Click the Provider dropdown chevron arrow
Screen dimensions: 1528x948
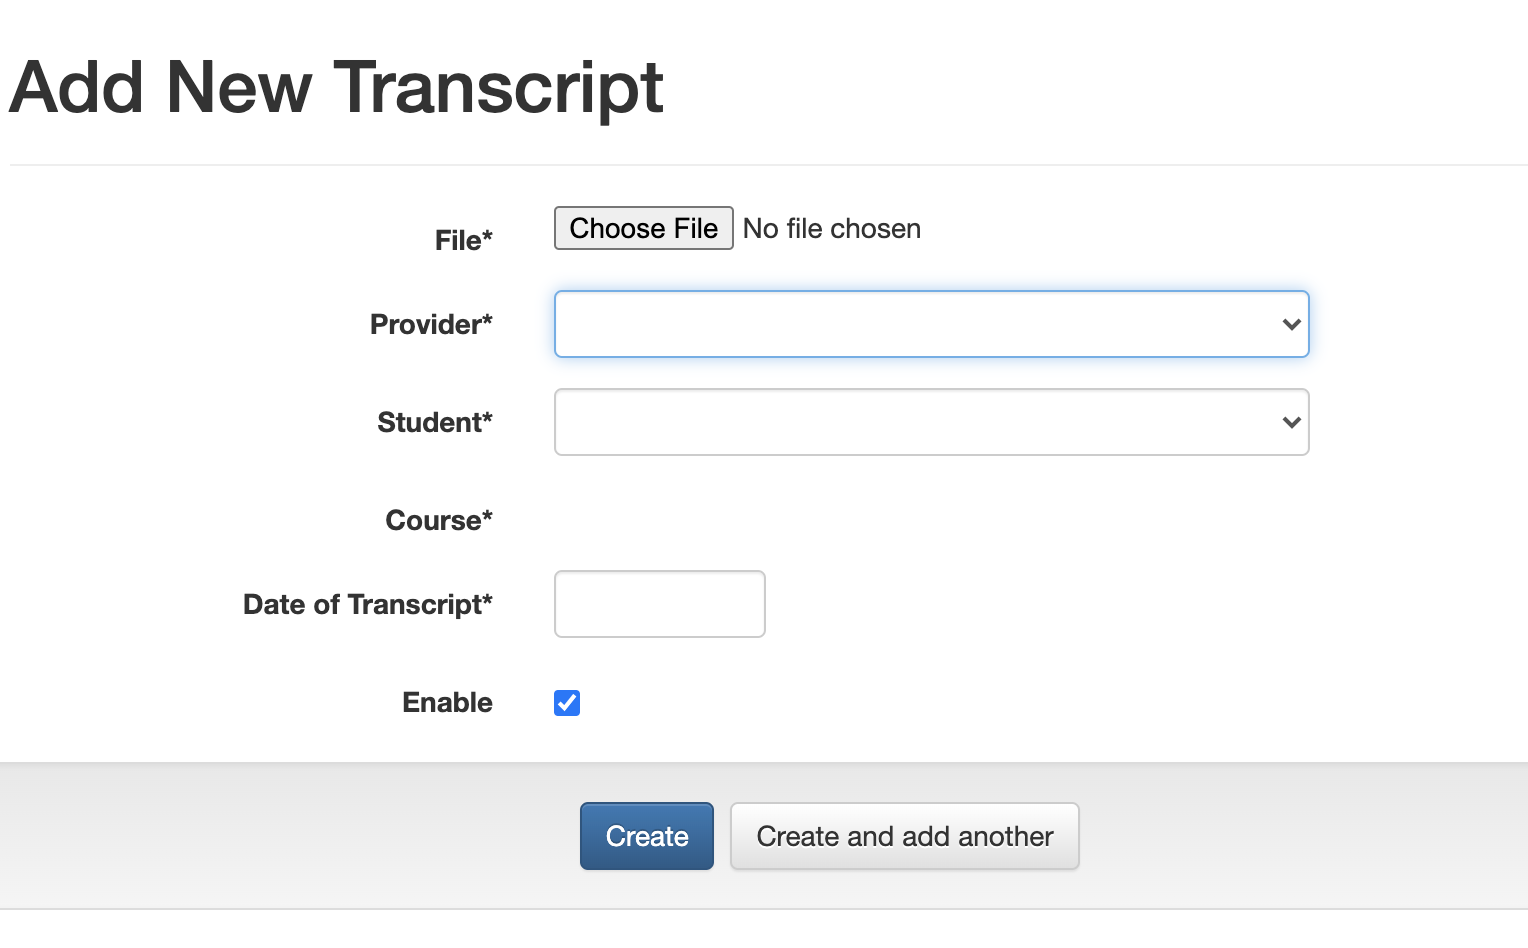[x=1291, y=324]
